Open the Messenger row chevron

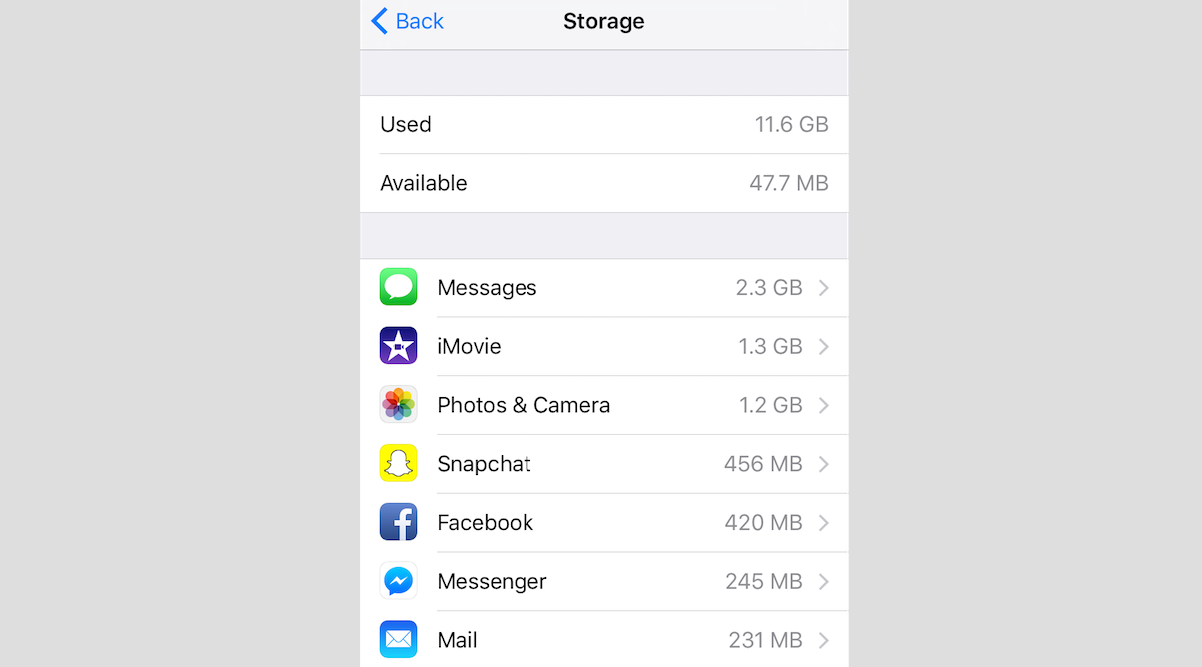824,581
